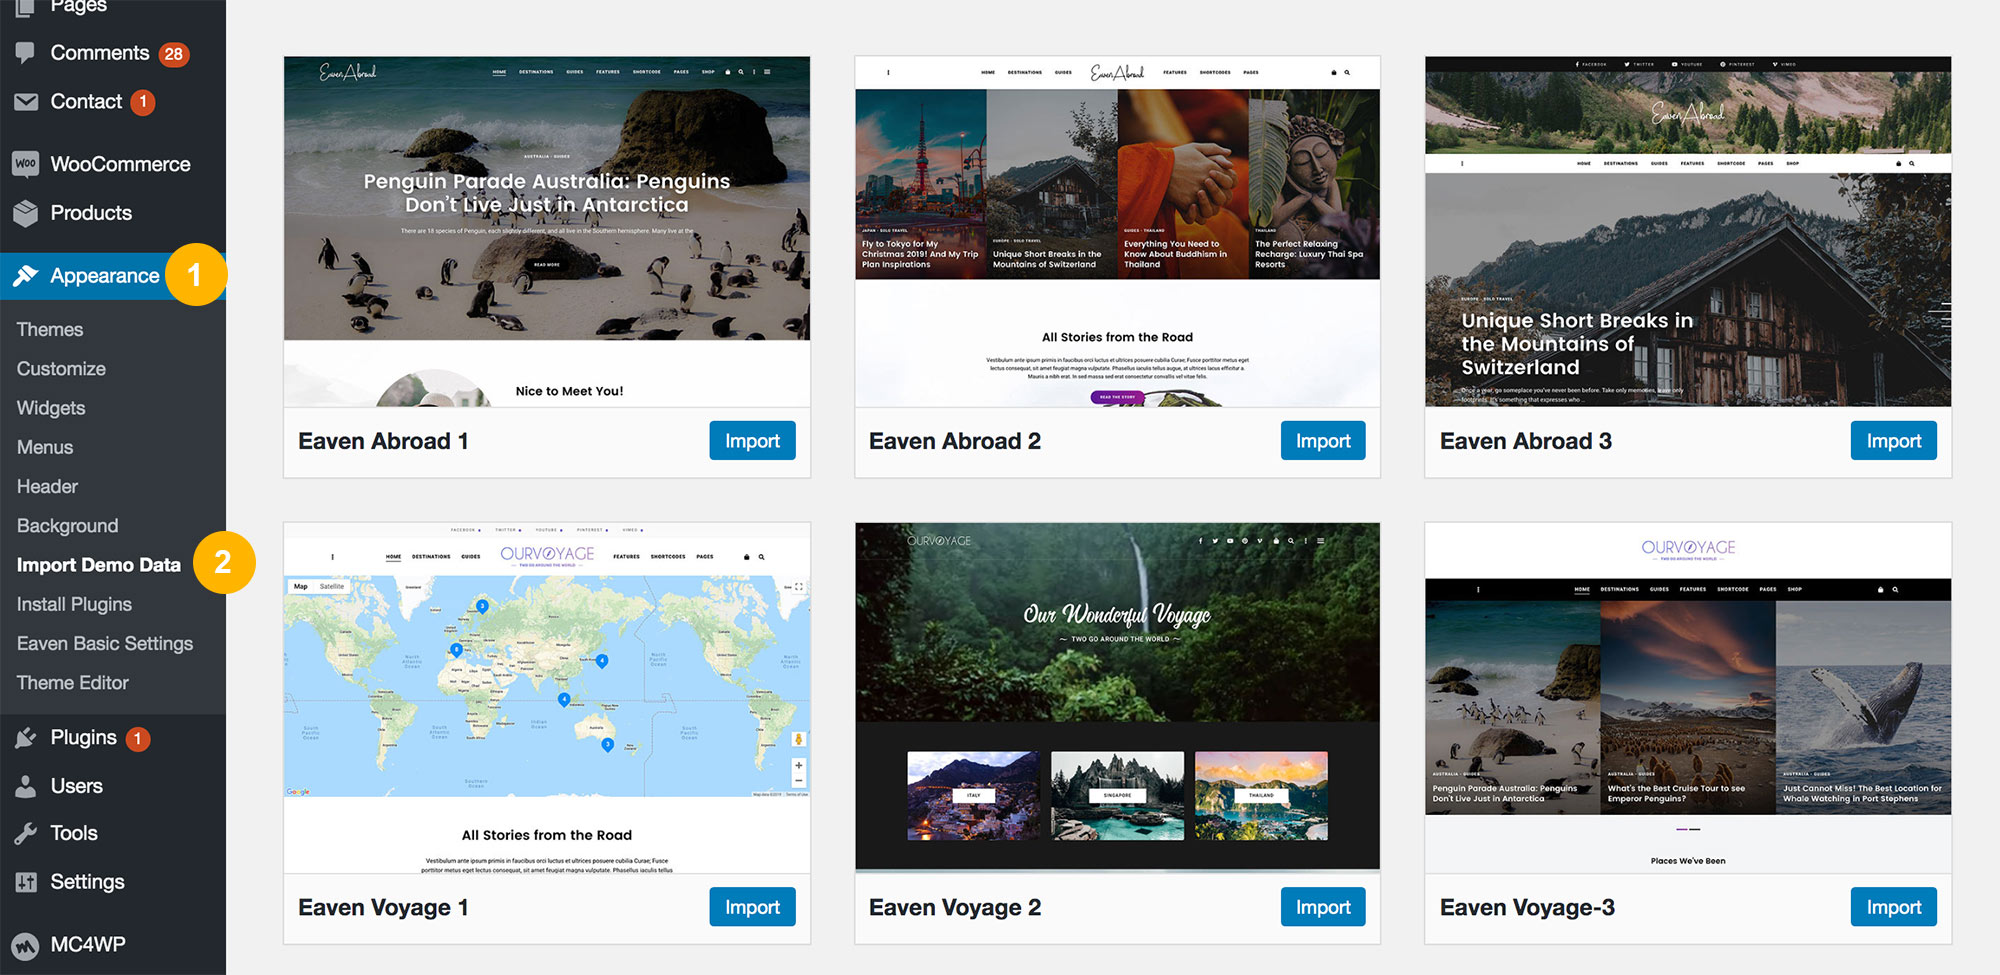Click the Products box icon

pos(25,212)
